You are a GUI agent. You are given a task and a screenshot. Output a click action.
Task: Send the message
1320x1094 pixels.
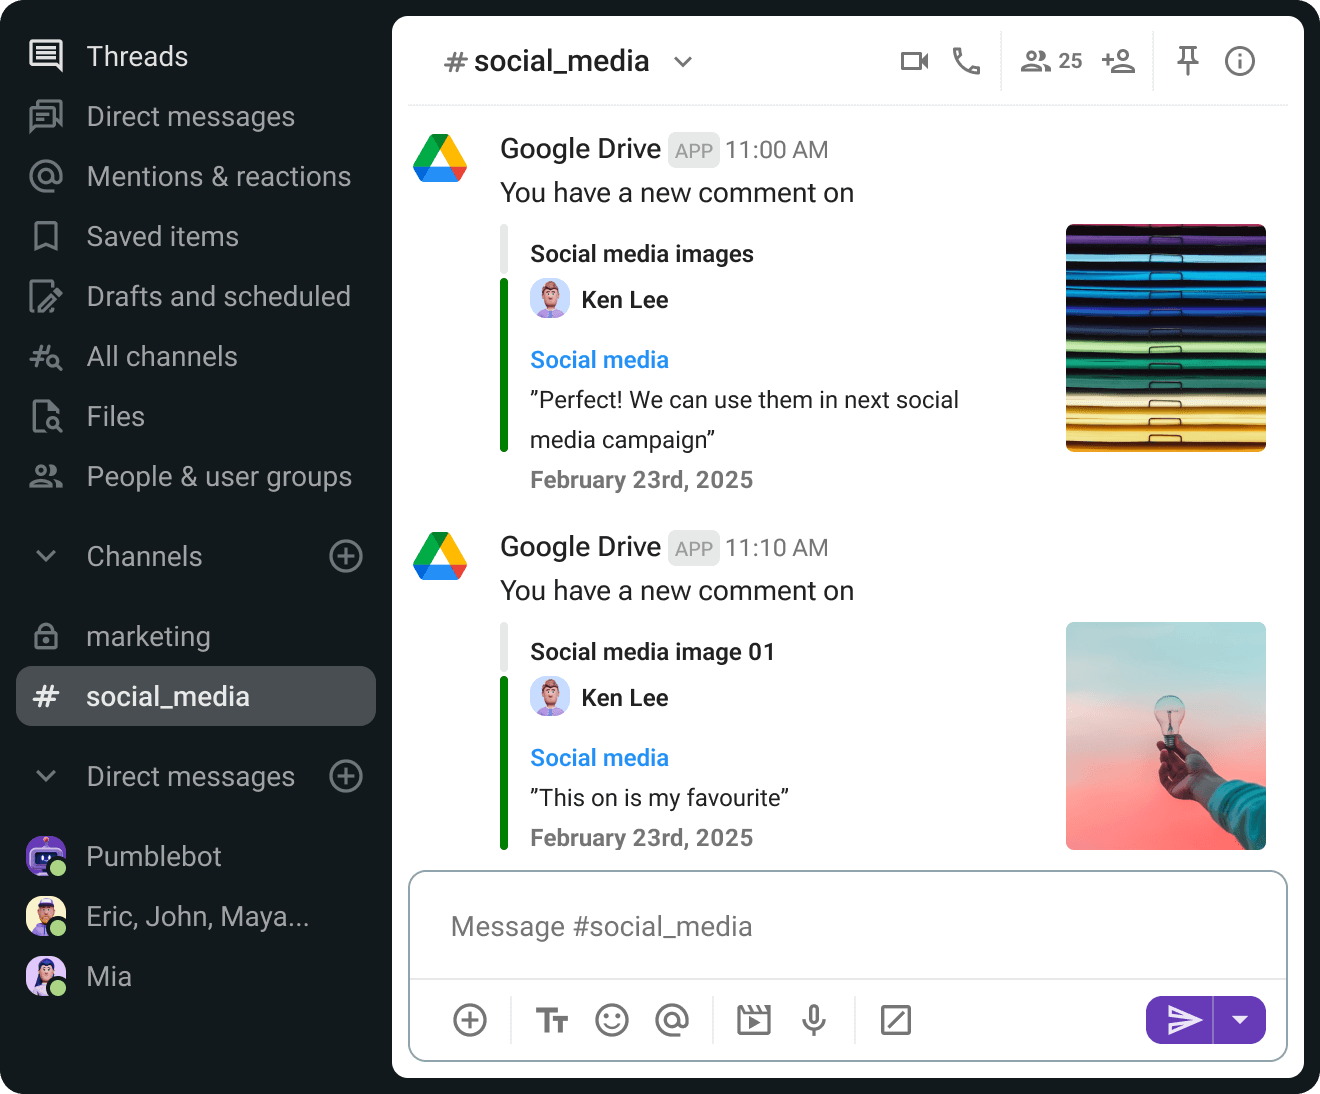tap(1180, 1020)
